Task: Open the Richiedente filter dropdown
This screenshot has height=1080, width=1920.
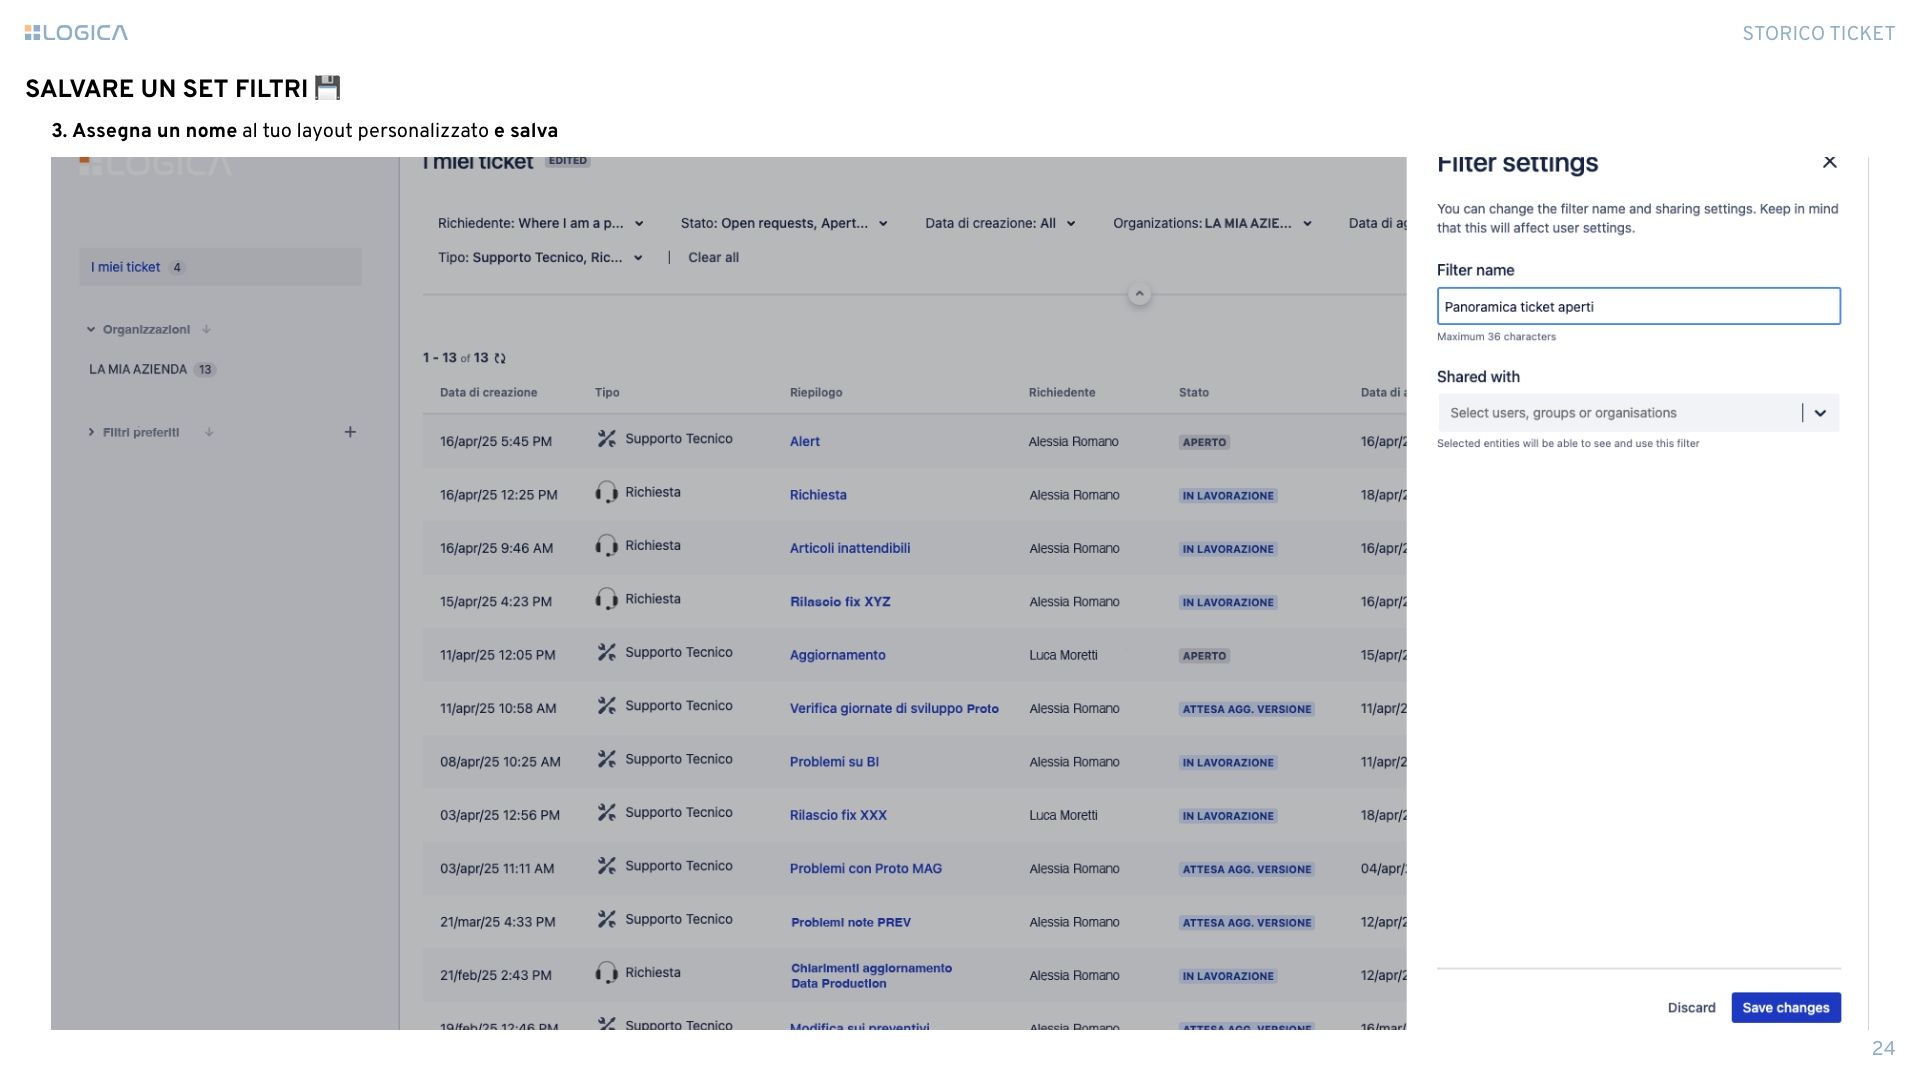Action: tap(540, 223)
